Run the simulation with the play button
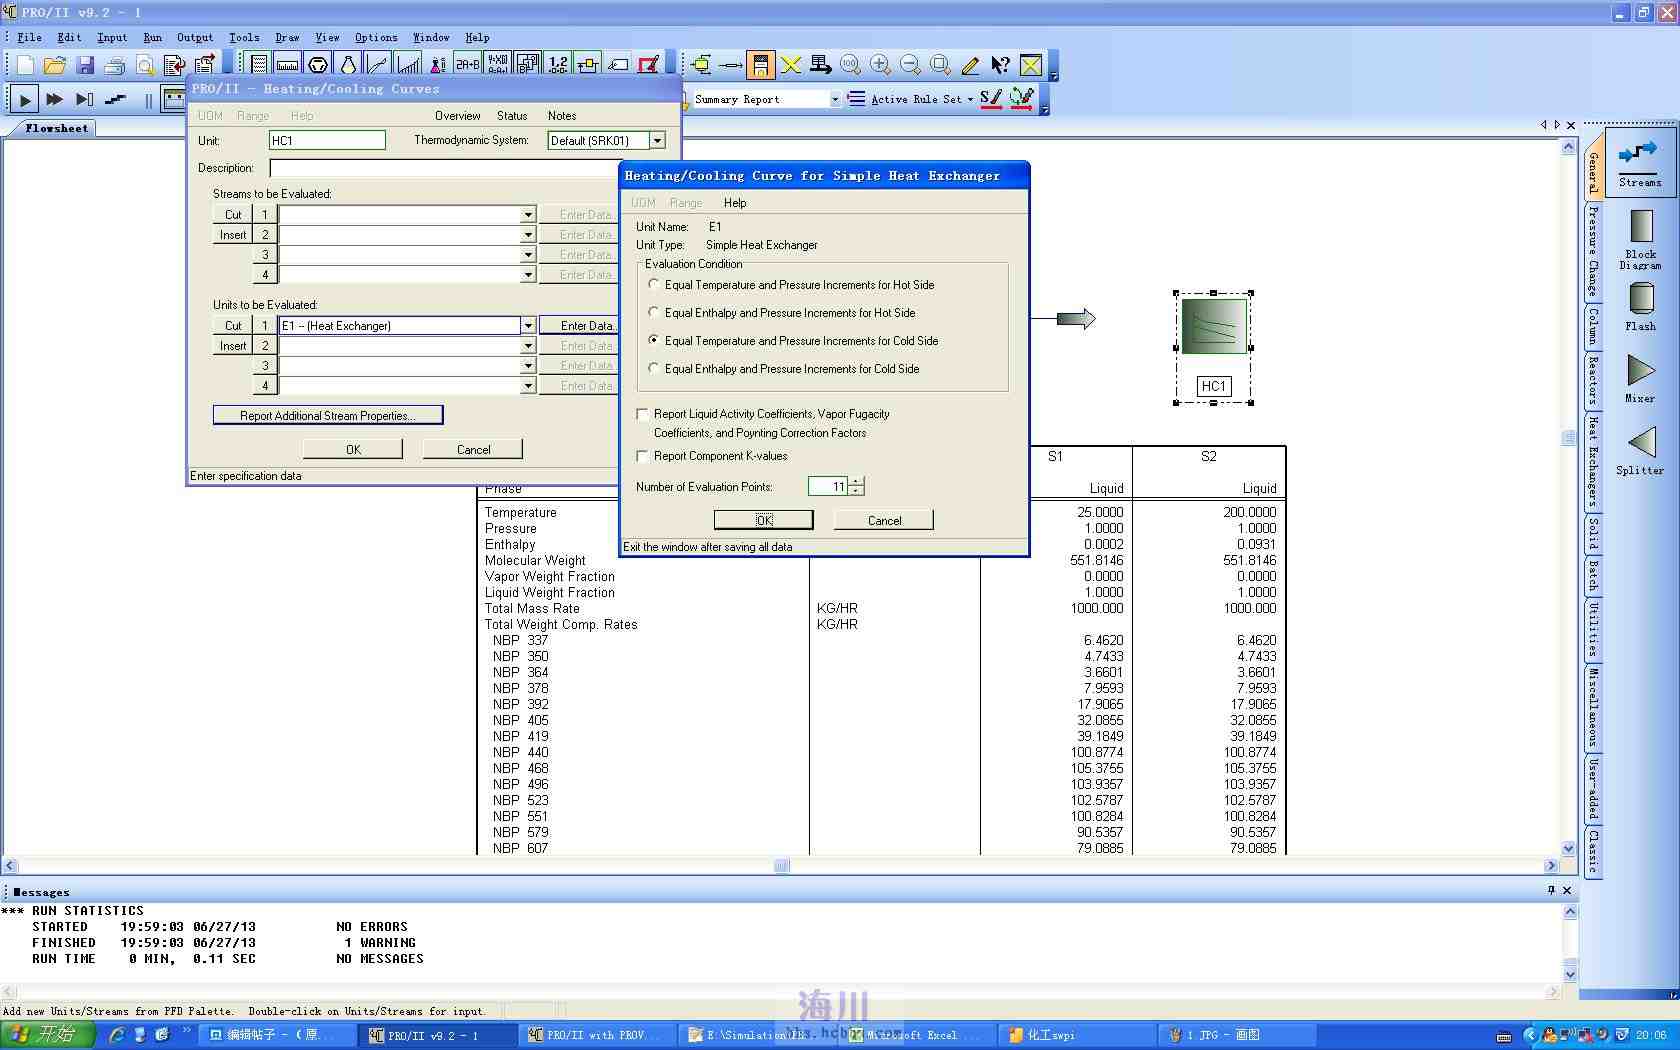1680x1050 pixels. pyautogui.click(x=25, y=99)
